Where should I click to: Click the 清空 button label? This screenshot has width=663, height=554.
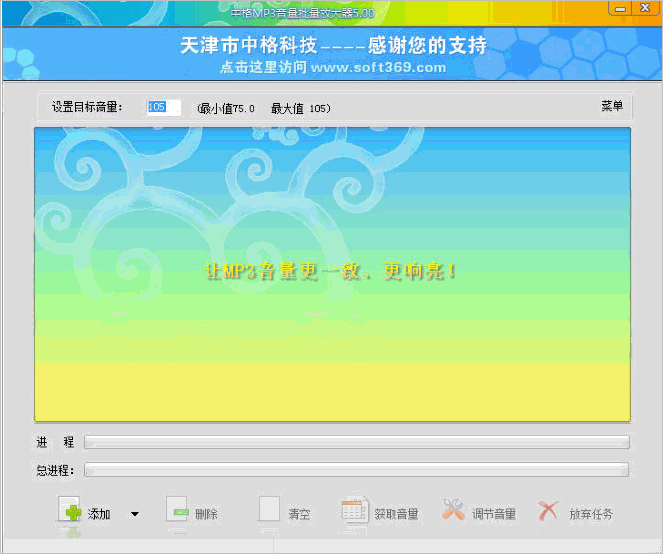tap(299, 514)
